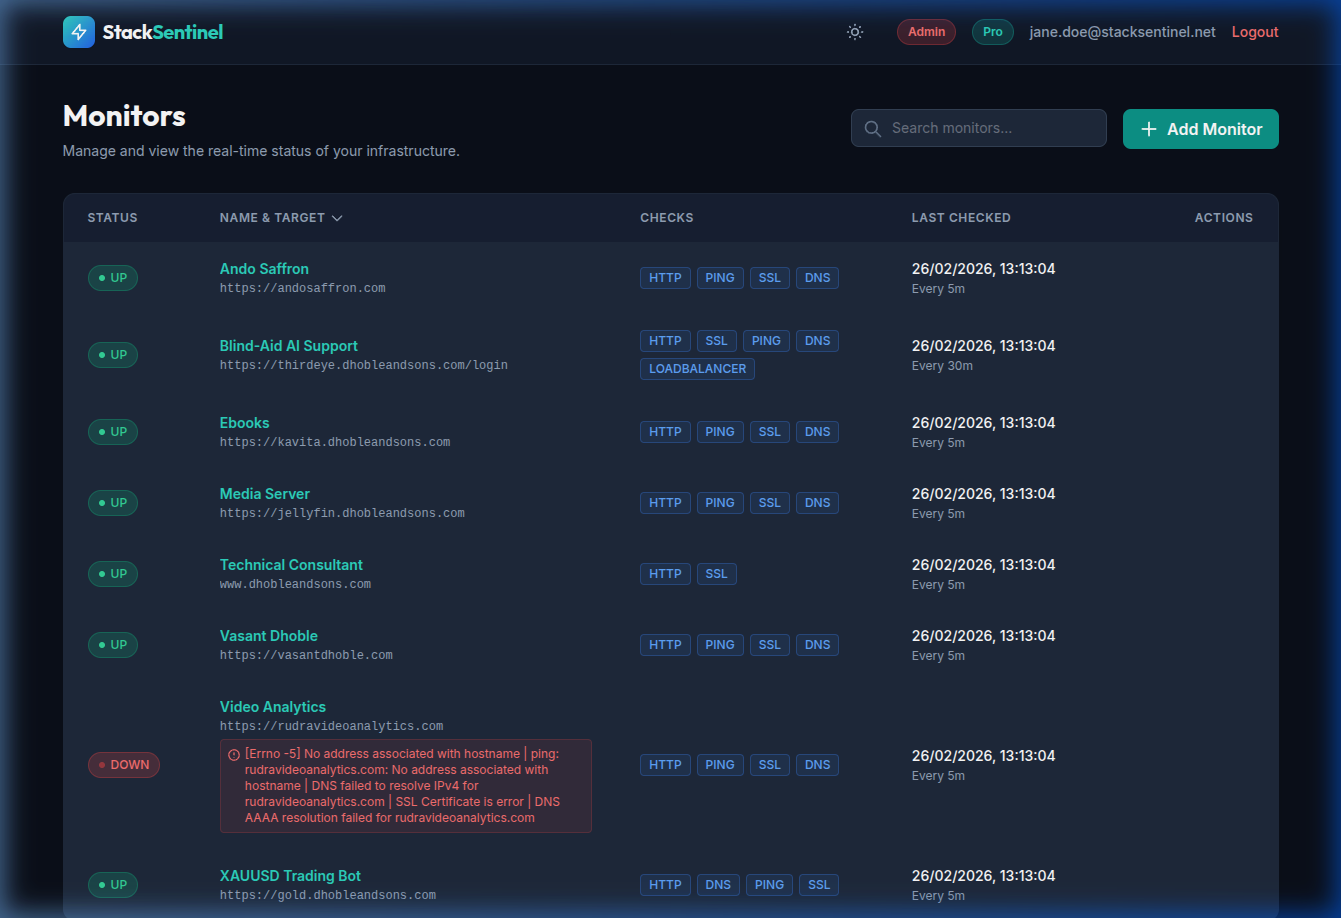Click the PING tag in Ebooks row
The height and width of the screenshot is (918, 1341).
[x=720, y=432]
